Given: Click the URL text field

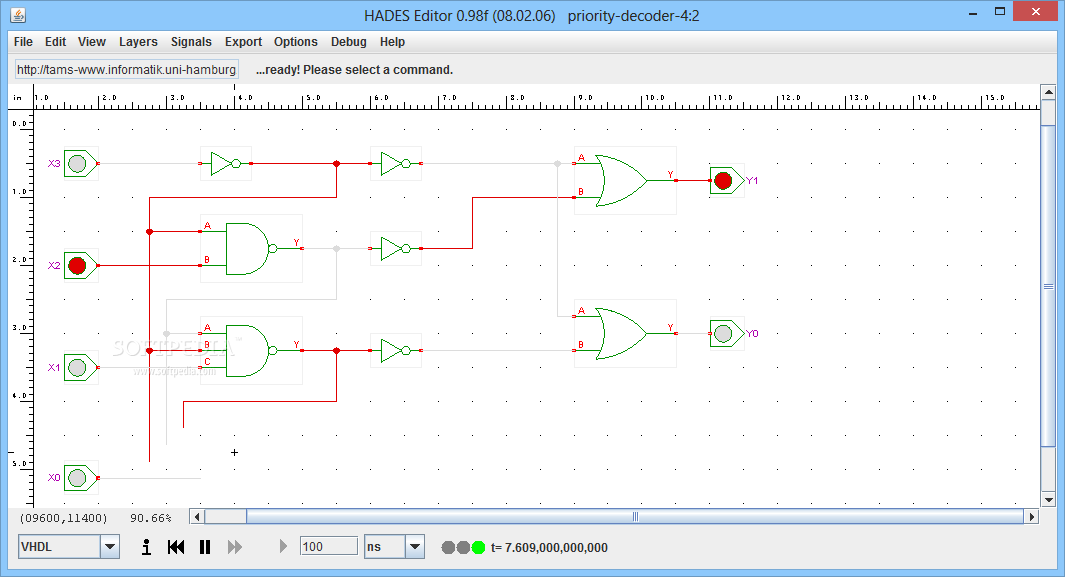Looking at the screenshot, I should pos(126,69).
